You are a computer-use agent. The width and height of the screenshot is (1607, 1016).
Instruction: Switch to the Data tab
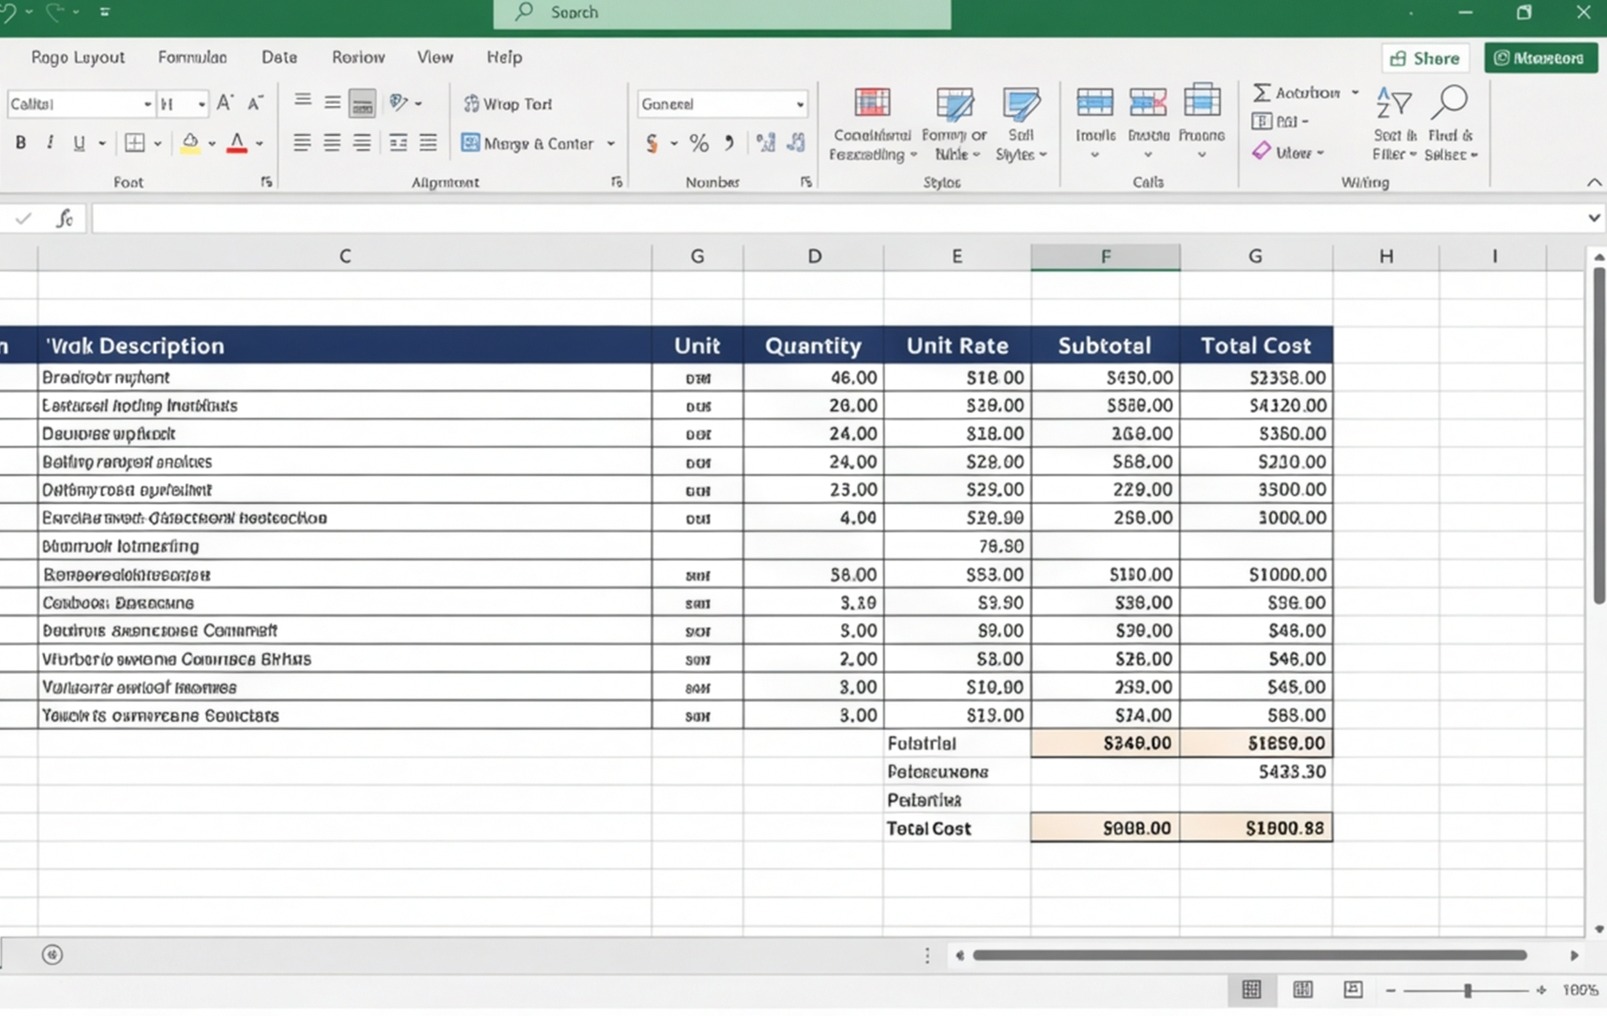pos(279,57)
